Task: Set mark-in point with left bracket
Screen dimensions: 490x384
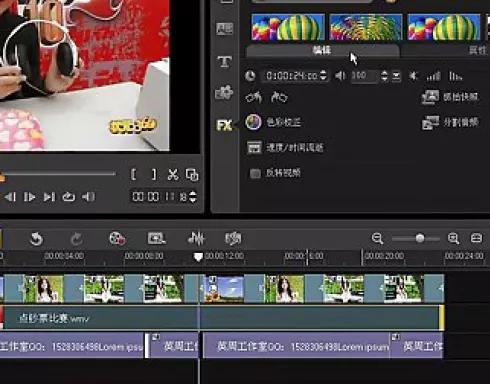Action: click(x=133, y=174)
